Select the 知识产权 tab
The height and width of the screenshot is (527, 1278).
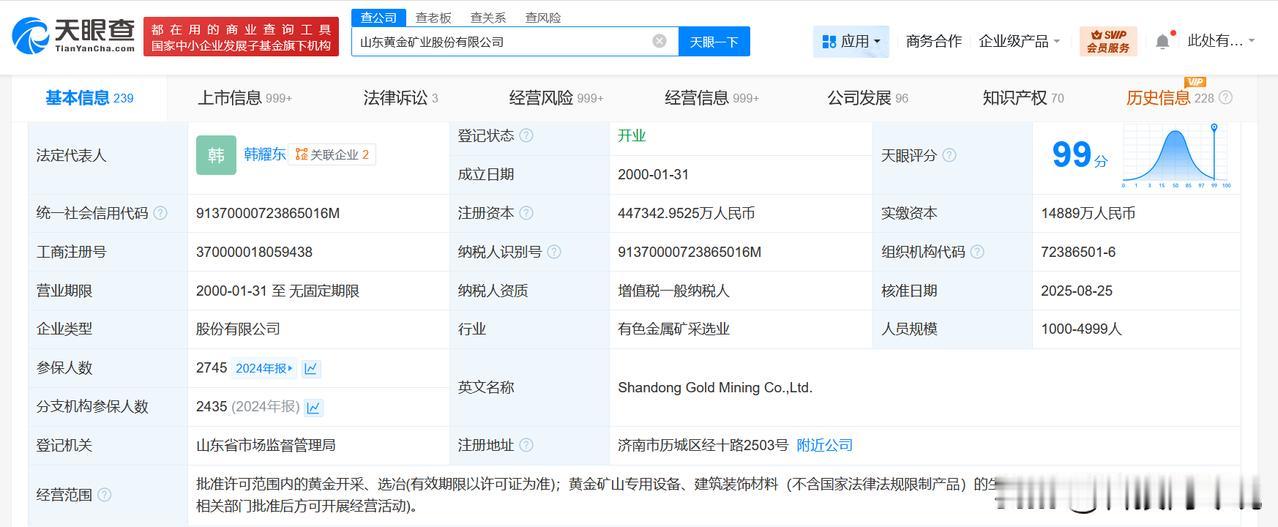pos(1023,98)
